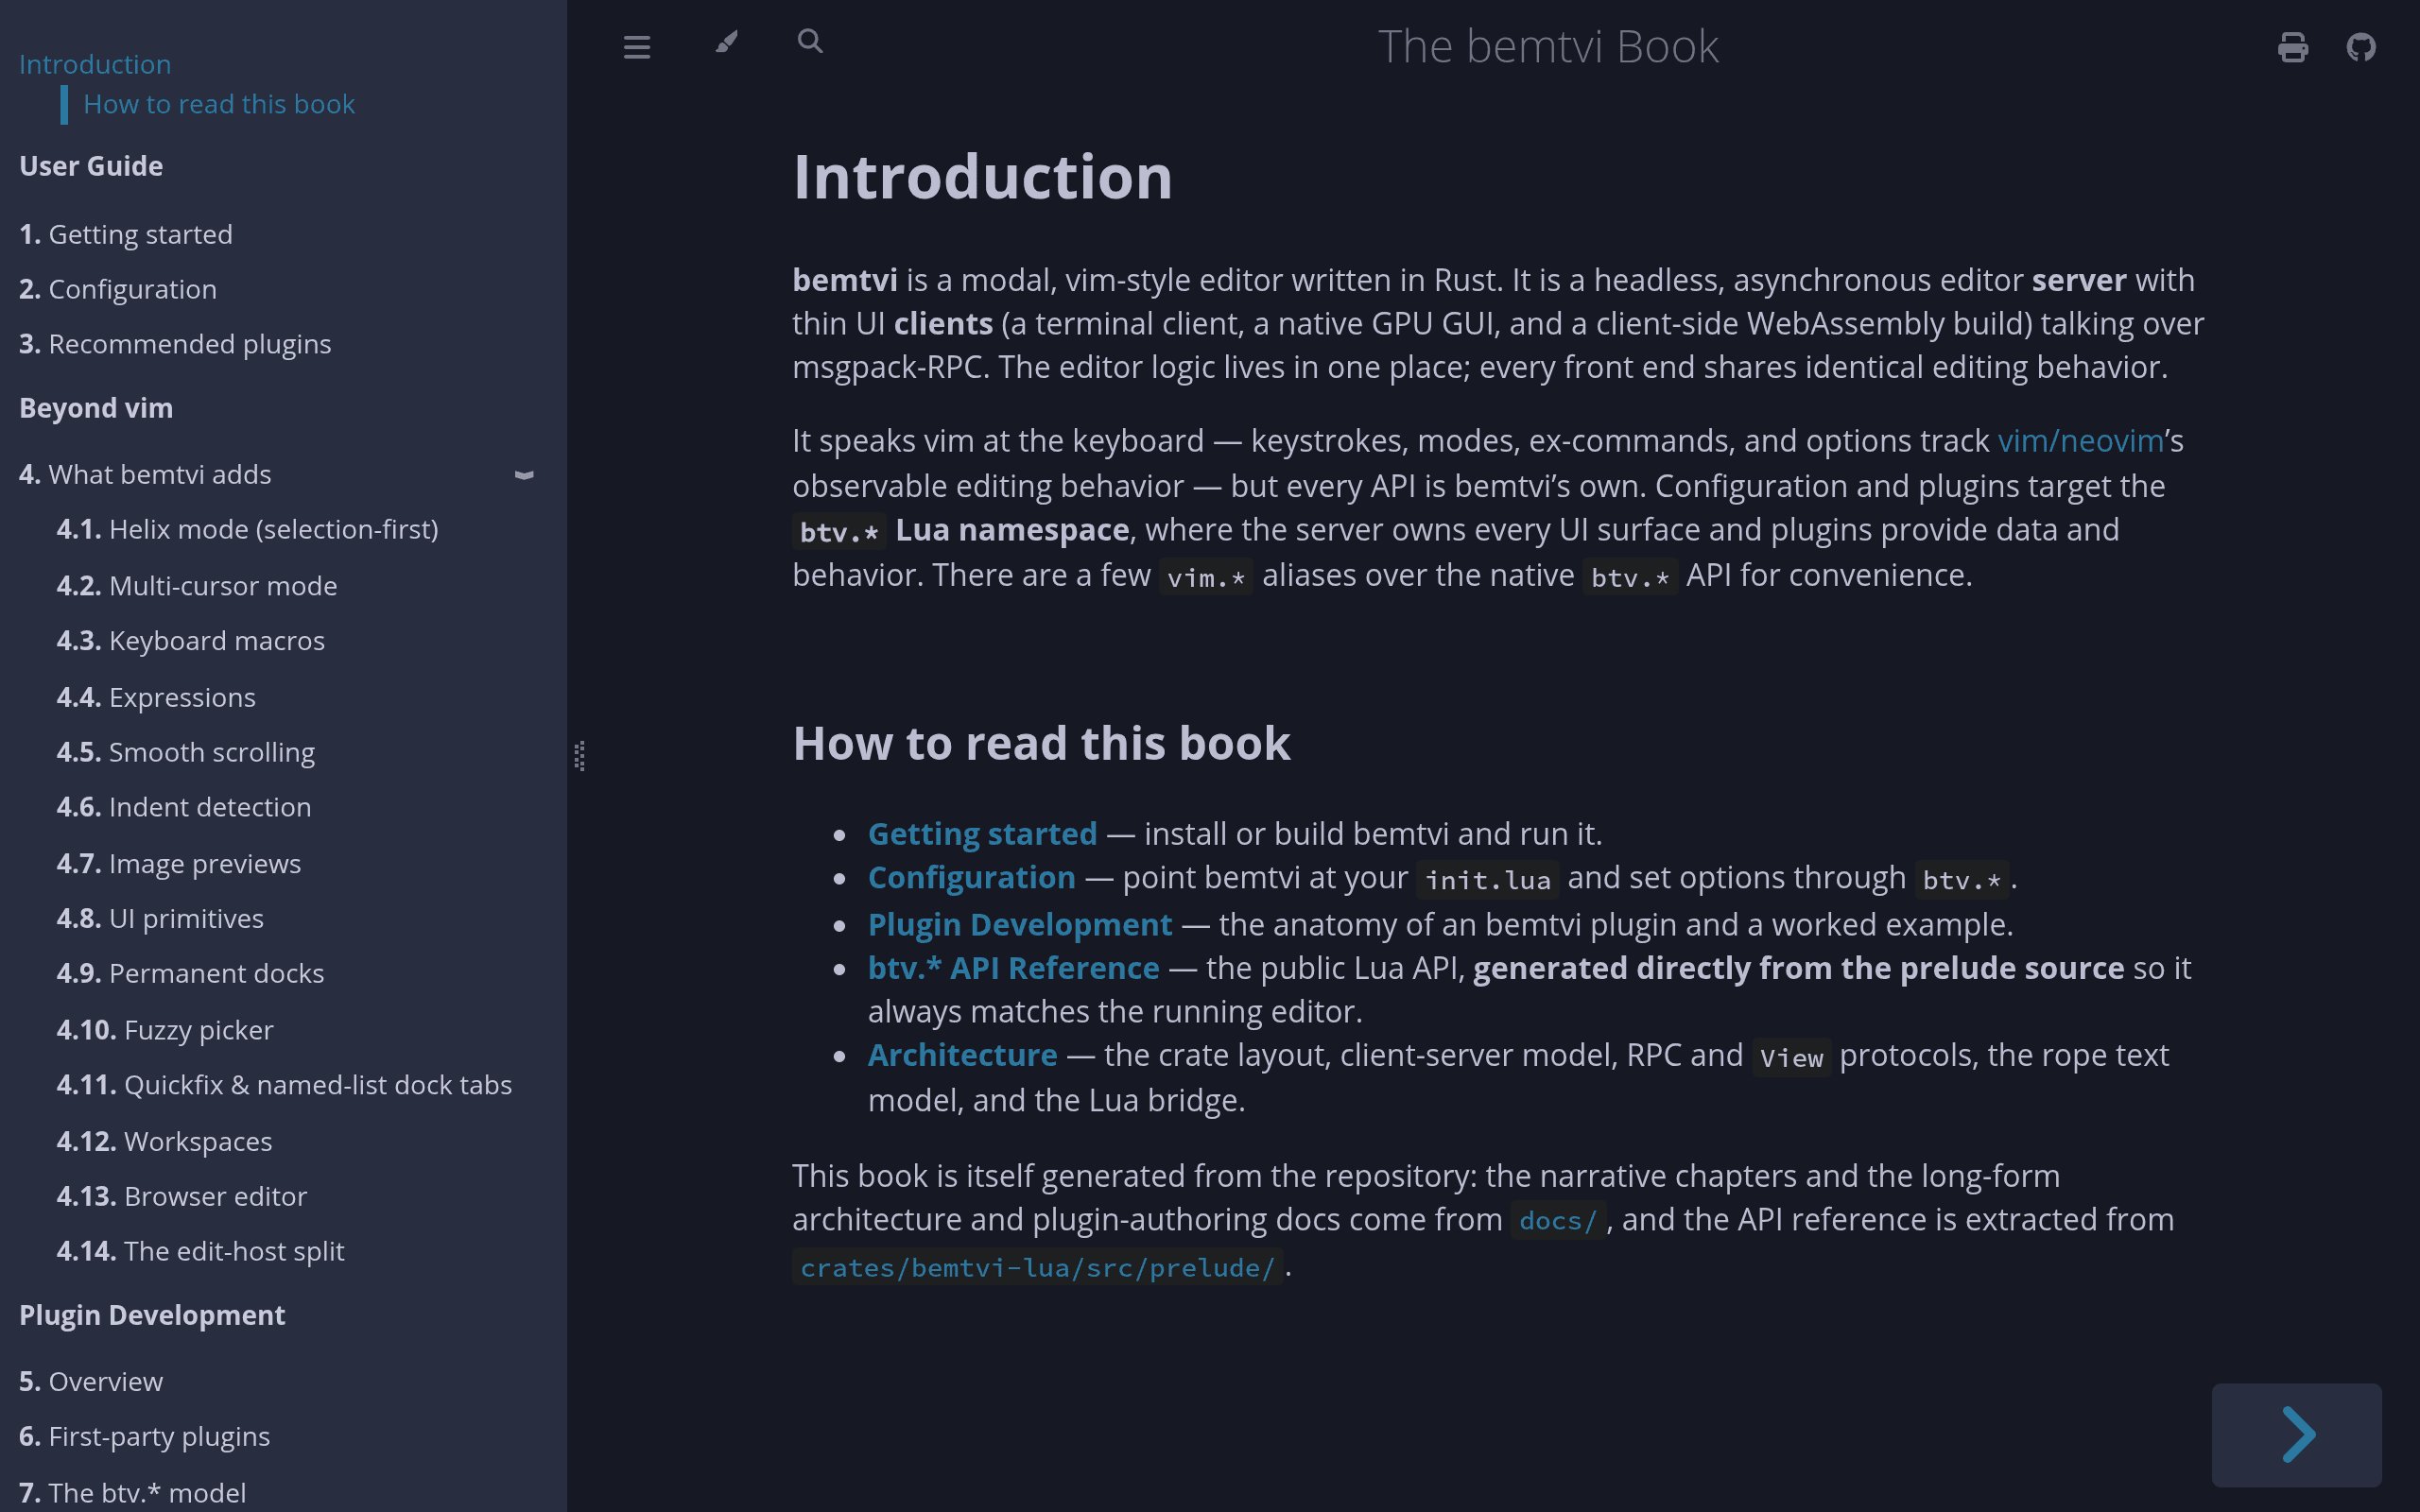Viewport: 2420px width, 1512px height.
Task: Follow the Configuration link in the list
Action: 971,877
